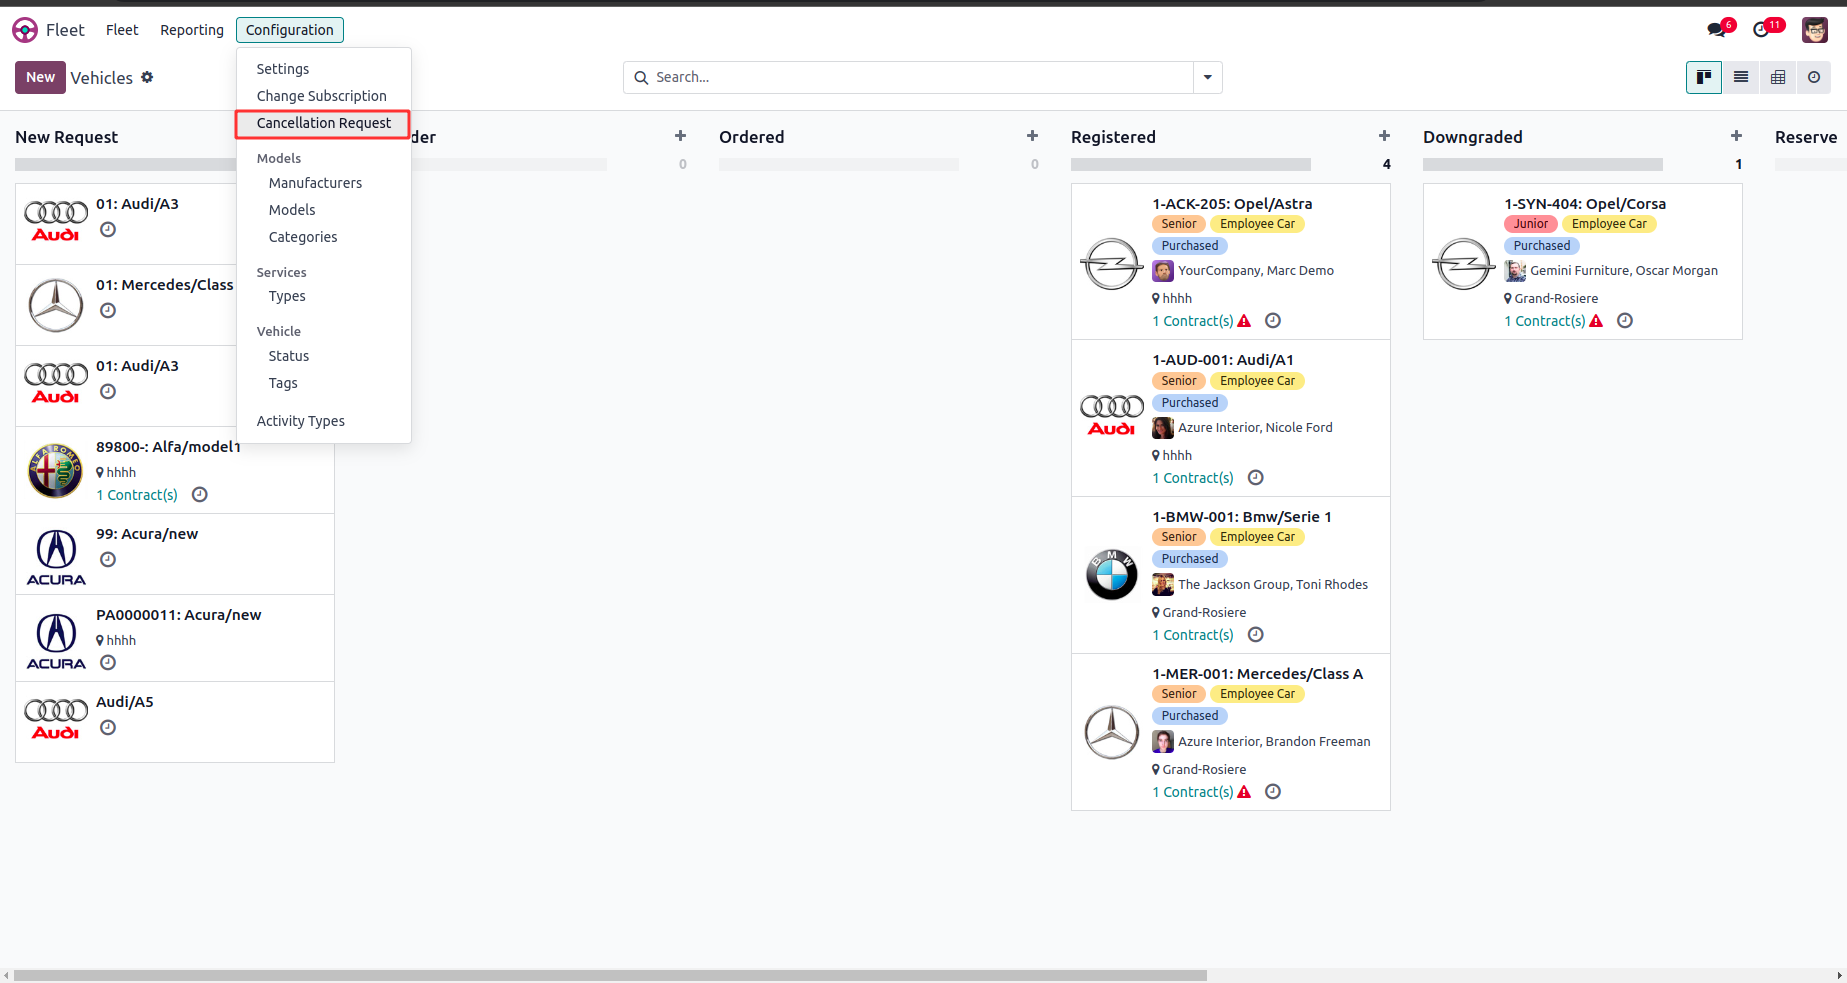Open activity clock on 1-BMW-001 Bmw/Serie 1
Viewport: 1847px width, 983px height.
pos(1256,635)
